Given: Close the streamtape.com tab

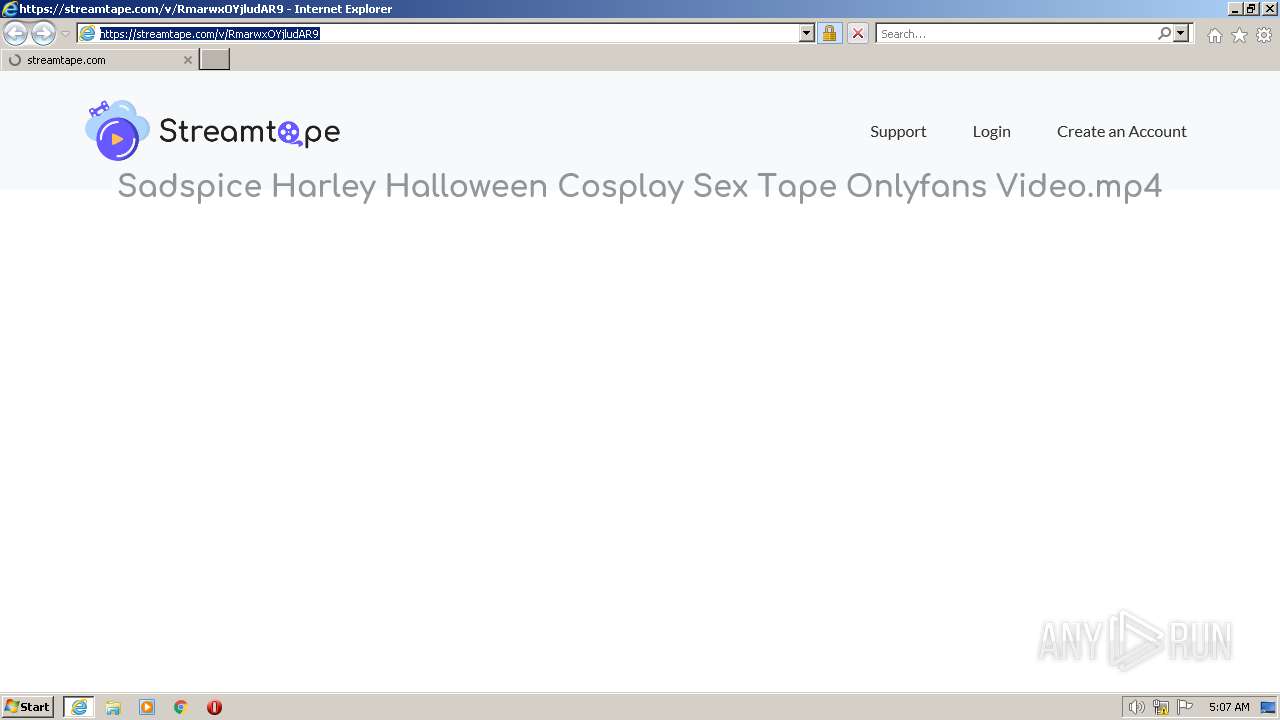Looking at the screenshot, I should click(187, 60).
